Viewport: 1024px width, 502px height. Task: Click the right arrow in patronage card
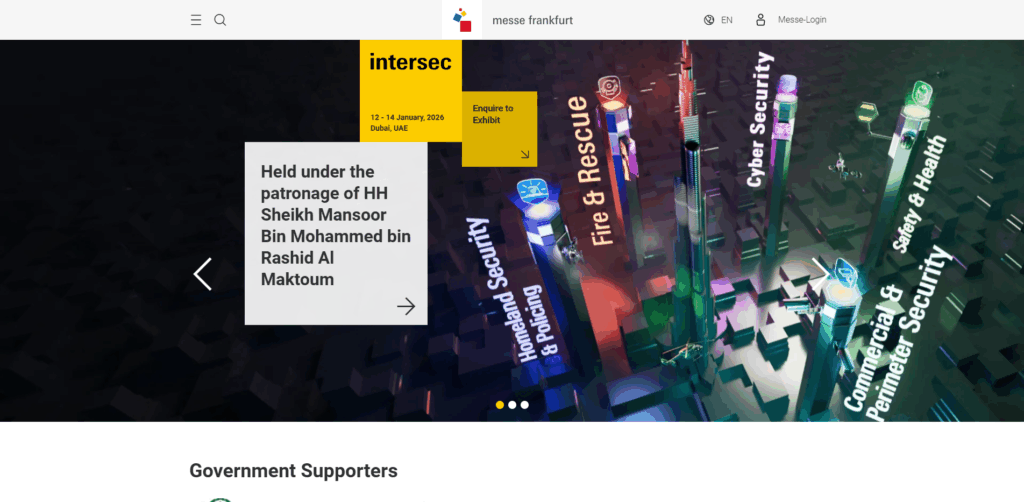[x=406, y=306]
